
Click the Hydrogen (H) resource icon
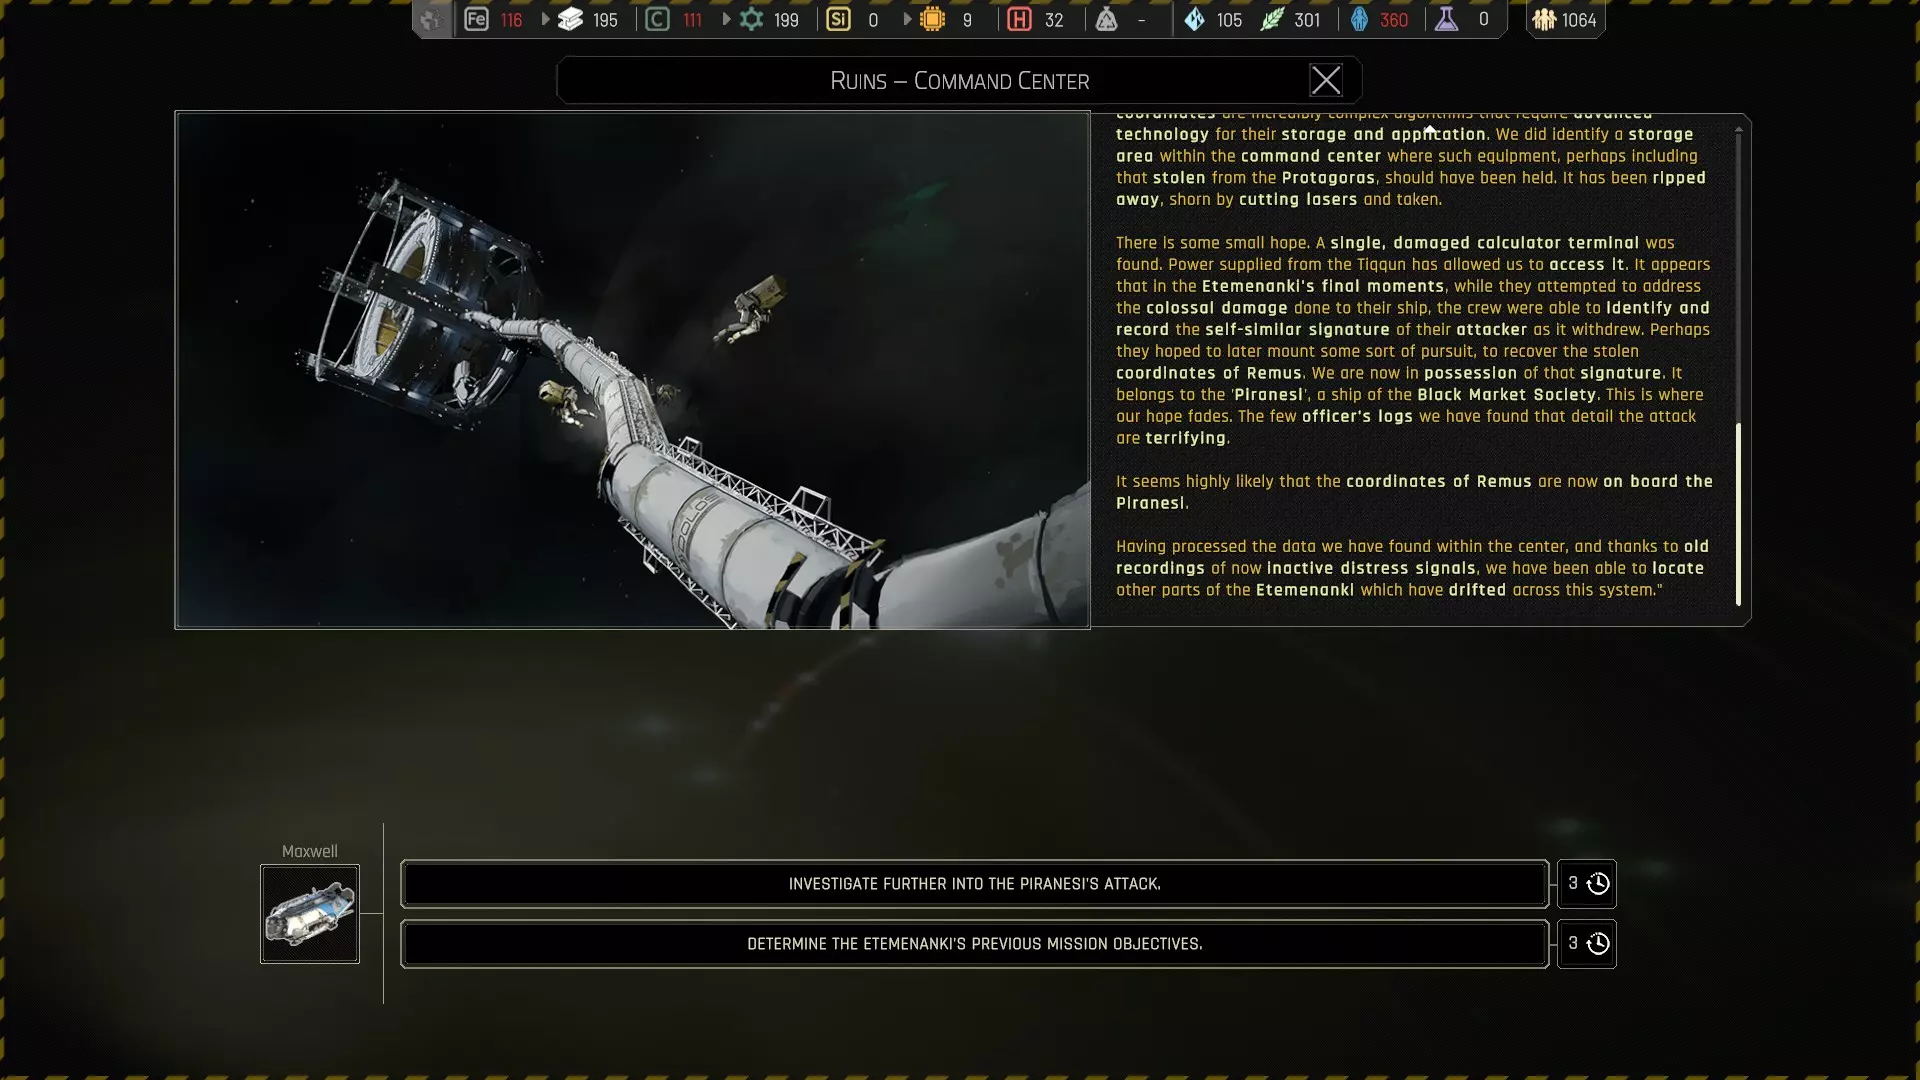point(1019,19)
